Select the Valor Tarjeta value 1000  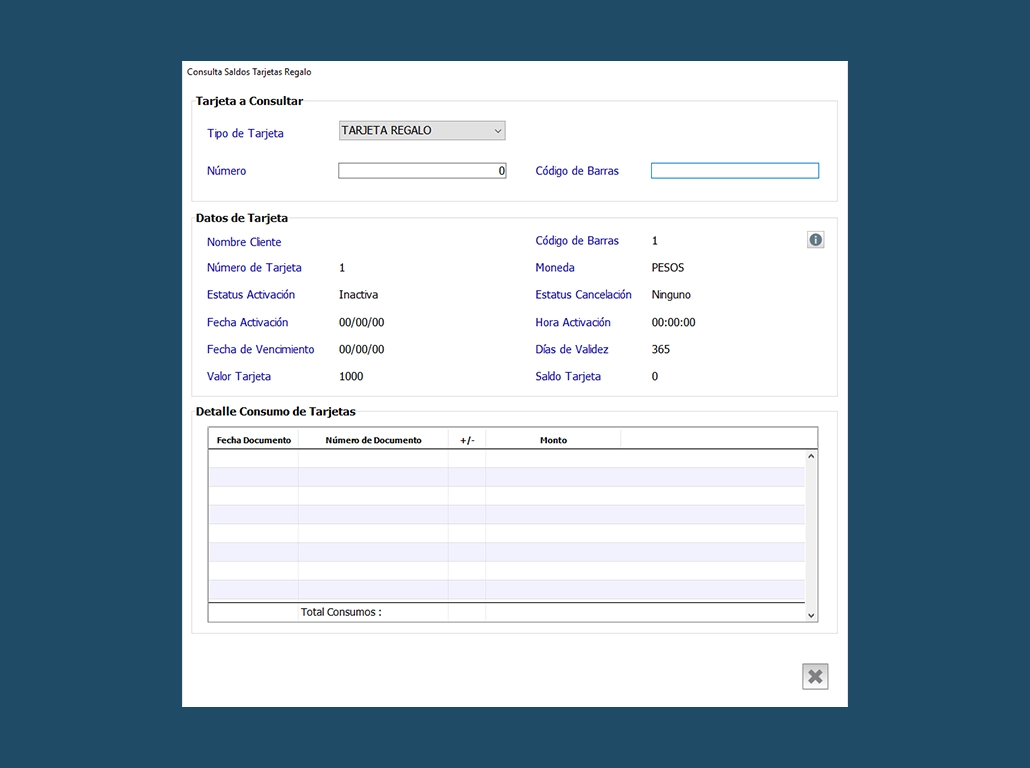pos(351,377)
